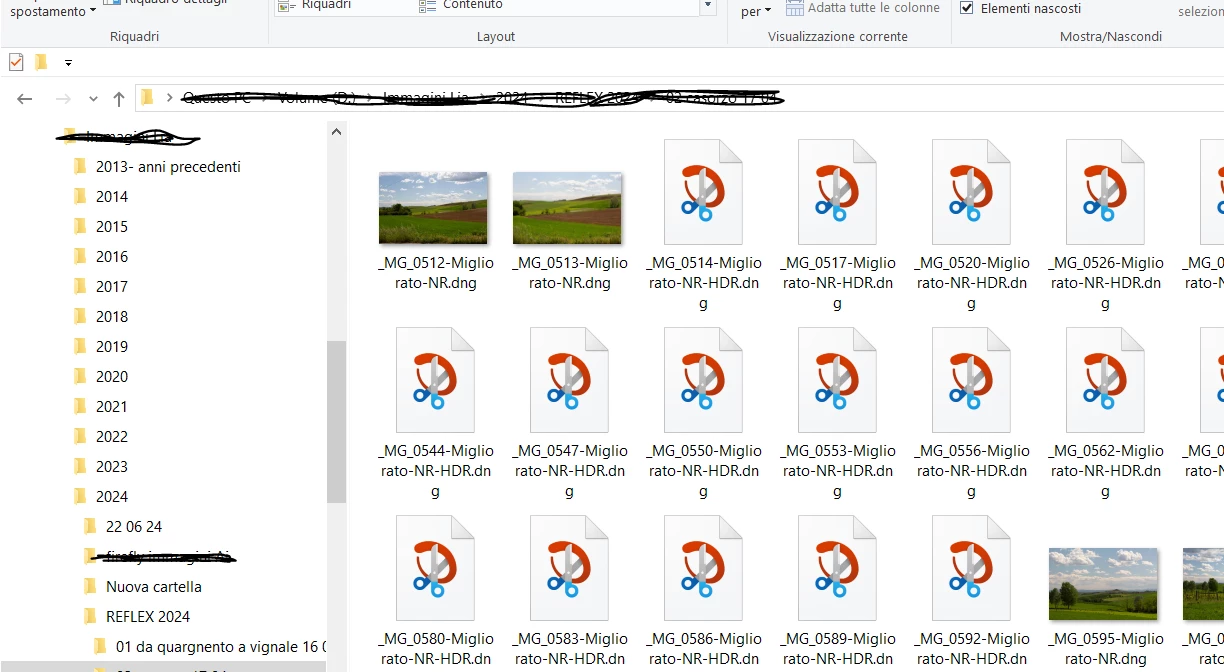The image size is (1224, 672).
Task: Select _MG_0517-Migliorato-NR-HDR.dng file icon
Action: (837, 192)
